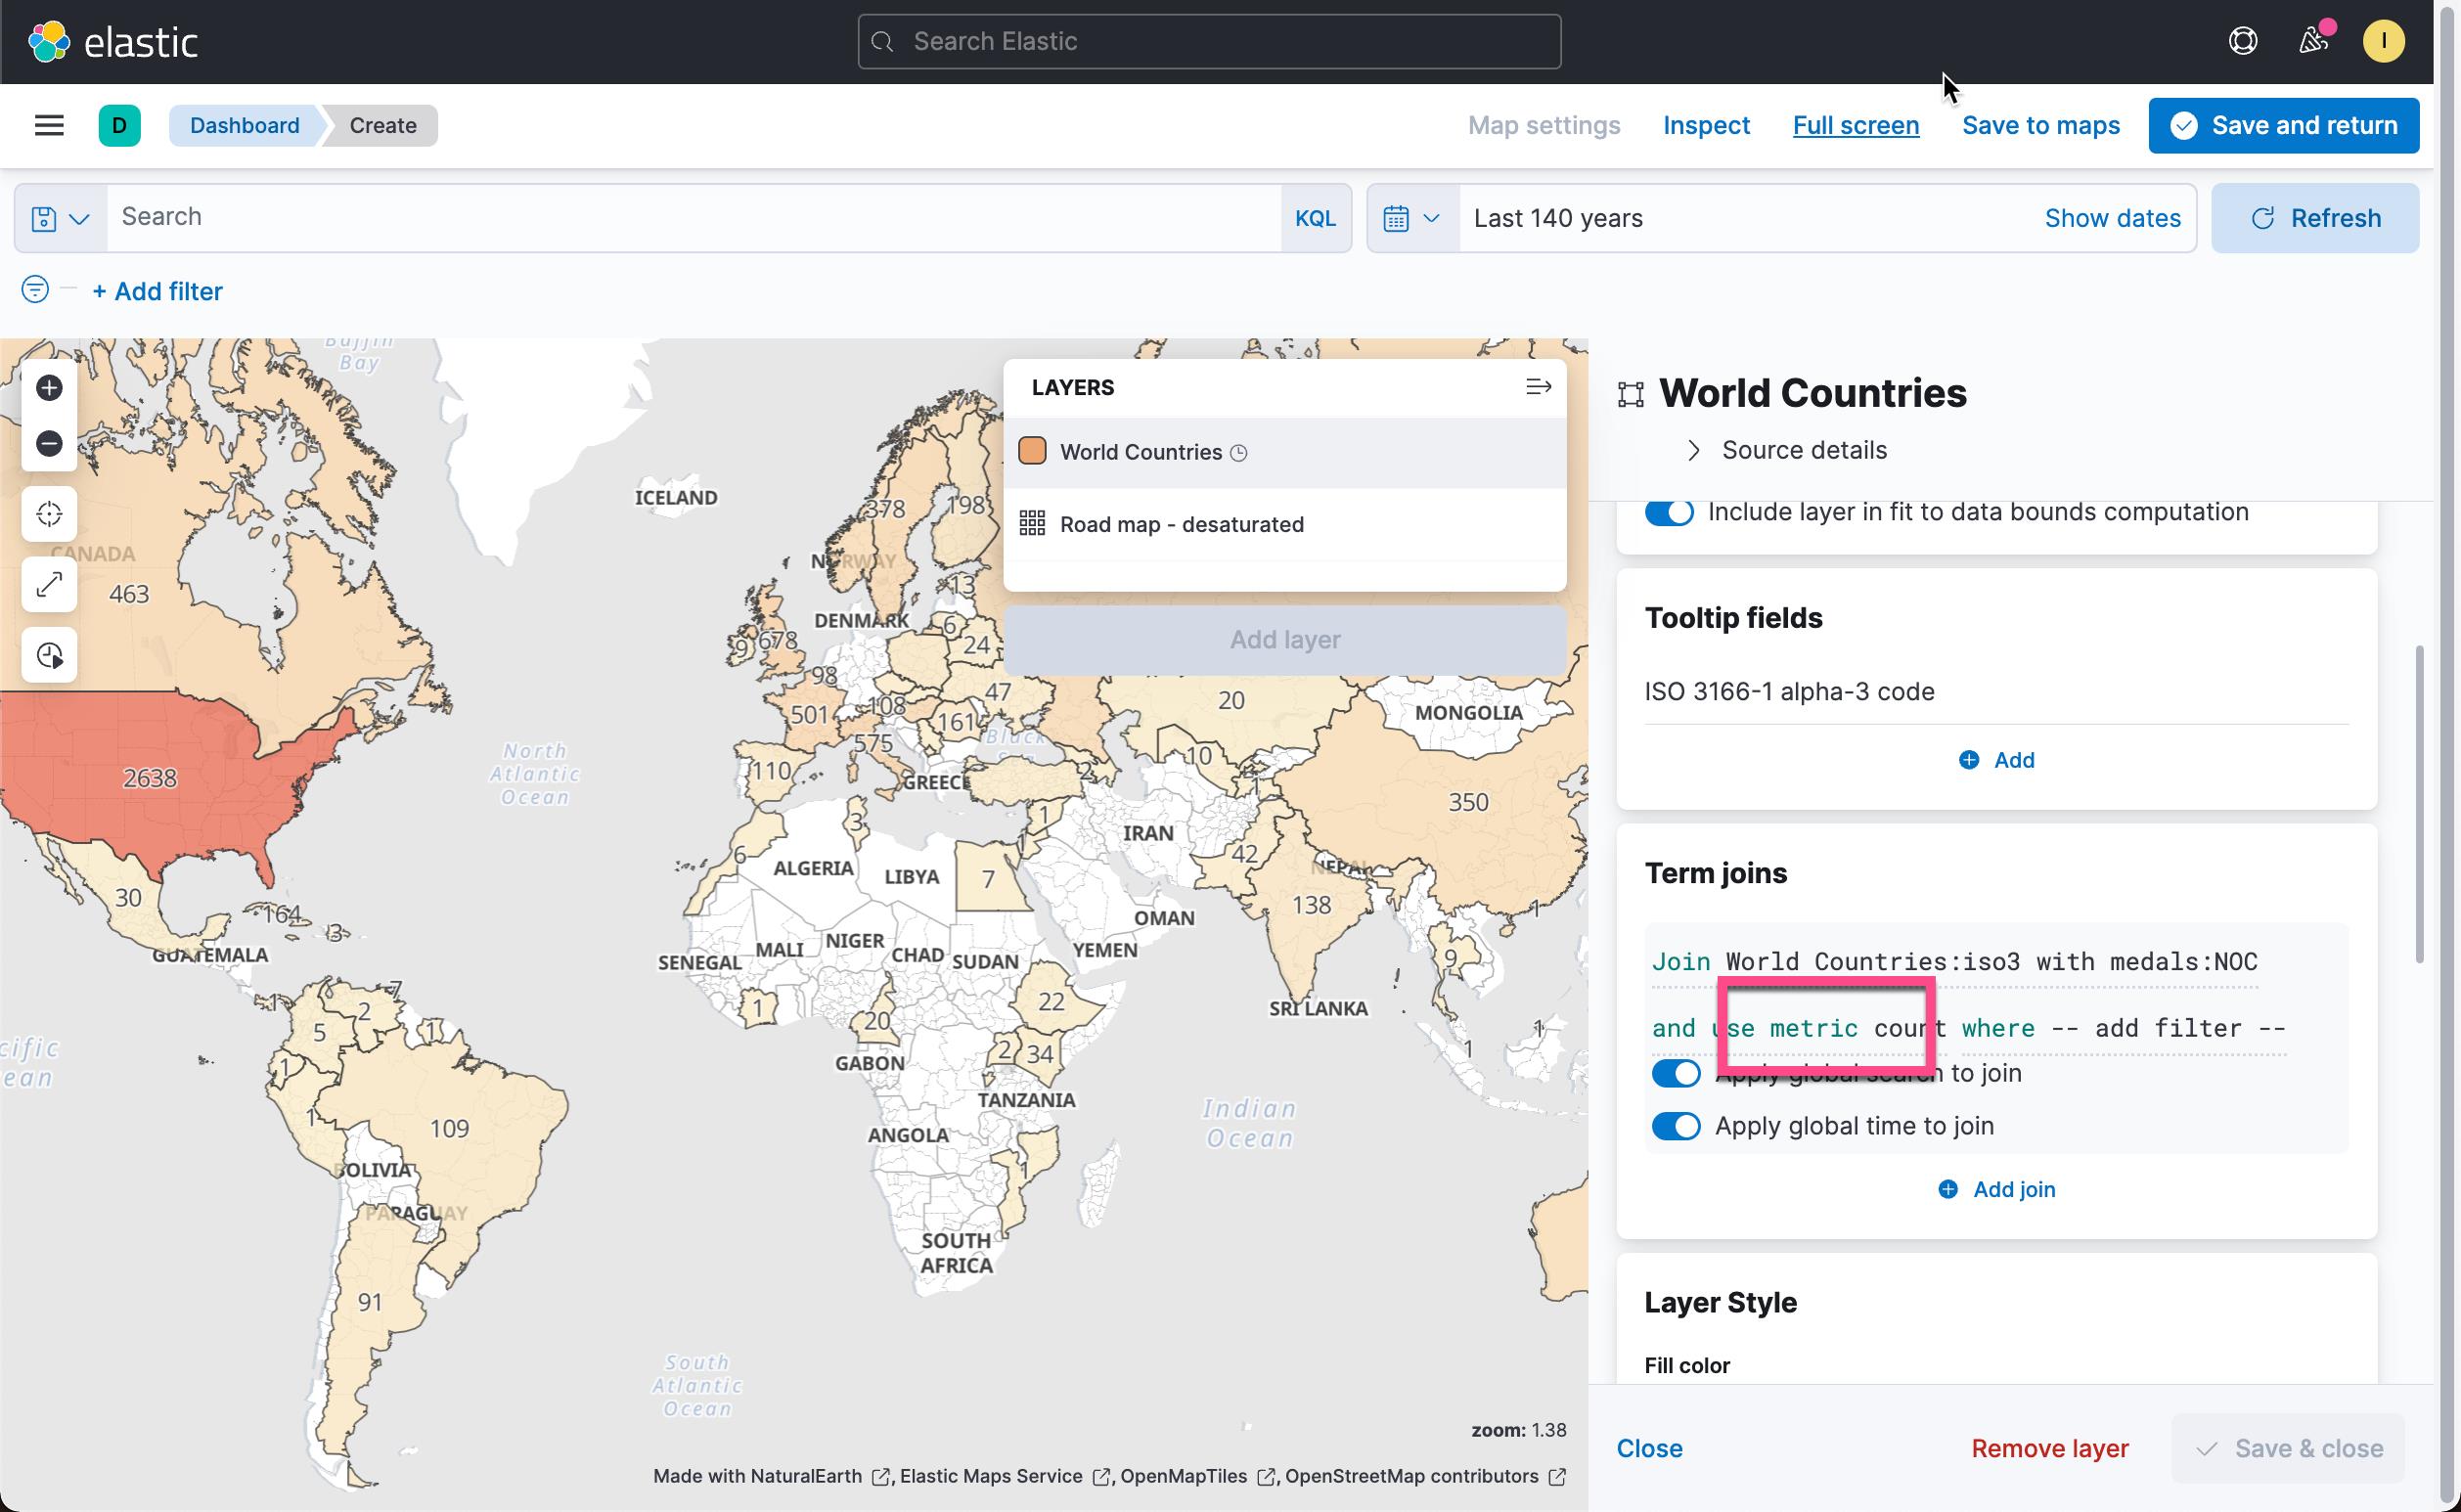The width and height of the screenshot is (2461, 1512).
Task: Expand Source details
Action: point(1787,450)
